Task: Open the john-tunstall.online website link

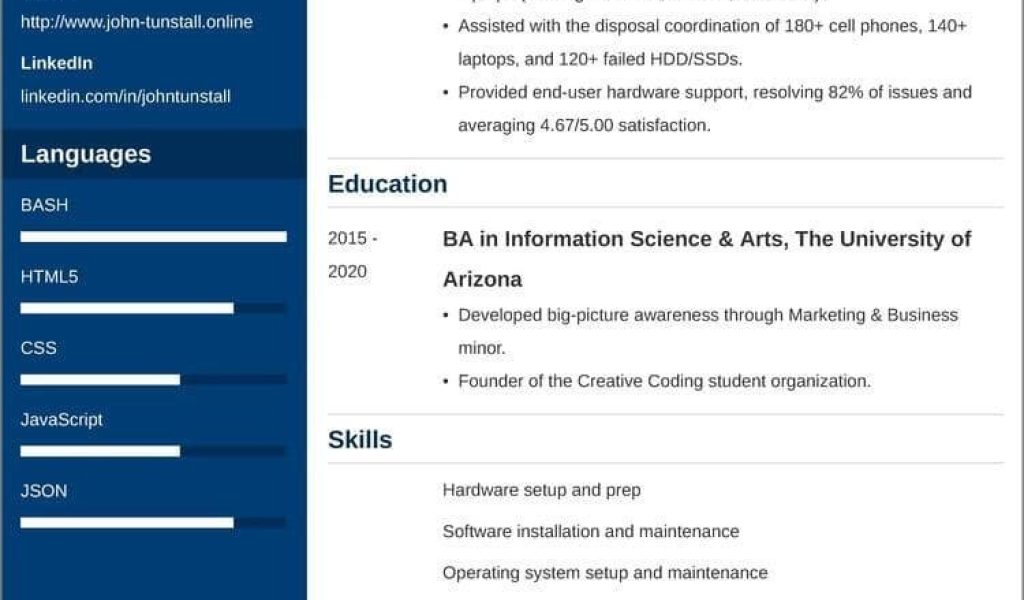Action: (x=137, y=22)
